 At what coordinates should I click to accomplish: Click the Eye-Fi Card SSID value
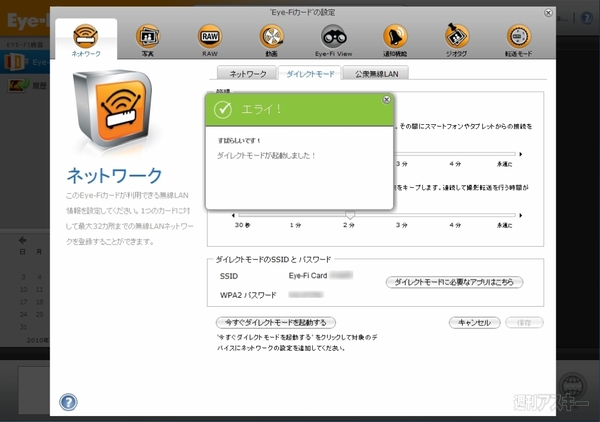tap(321, 275)
